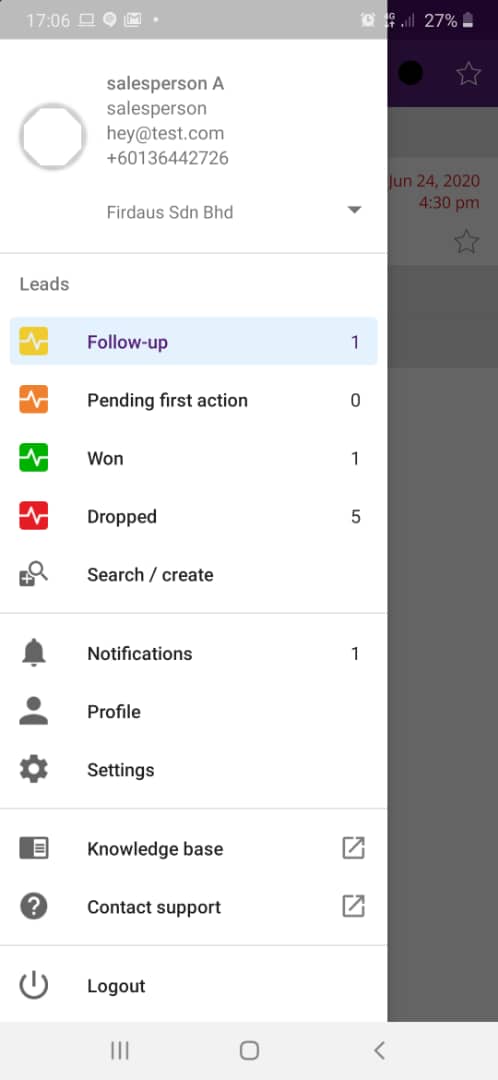498x1080 pixels.
Task: Open the yellow Follow-up leads icon
Action: 34,342
